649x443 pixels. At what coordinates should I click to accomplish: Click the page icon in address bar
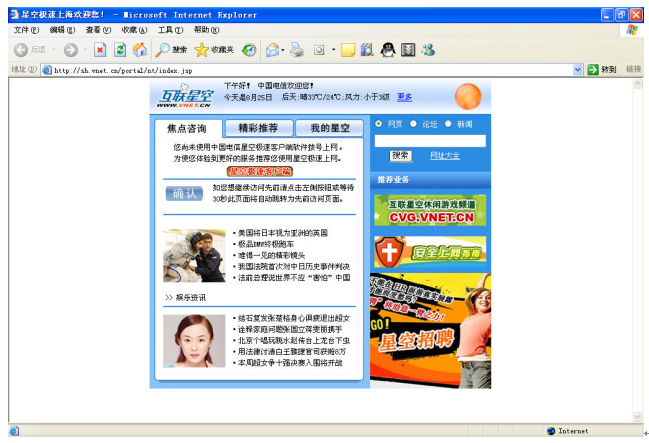[47, 70]
